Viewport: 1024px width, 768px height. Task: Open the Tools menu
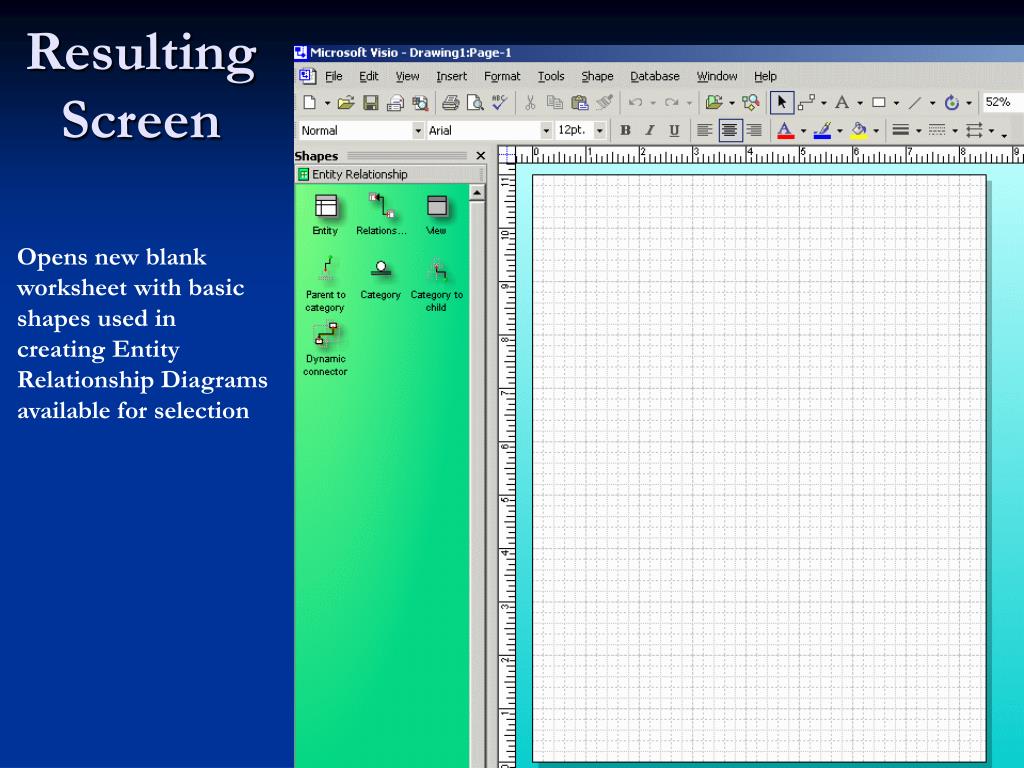[551, 76]
